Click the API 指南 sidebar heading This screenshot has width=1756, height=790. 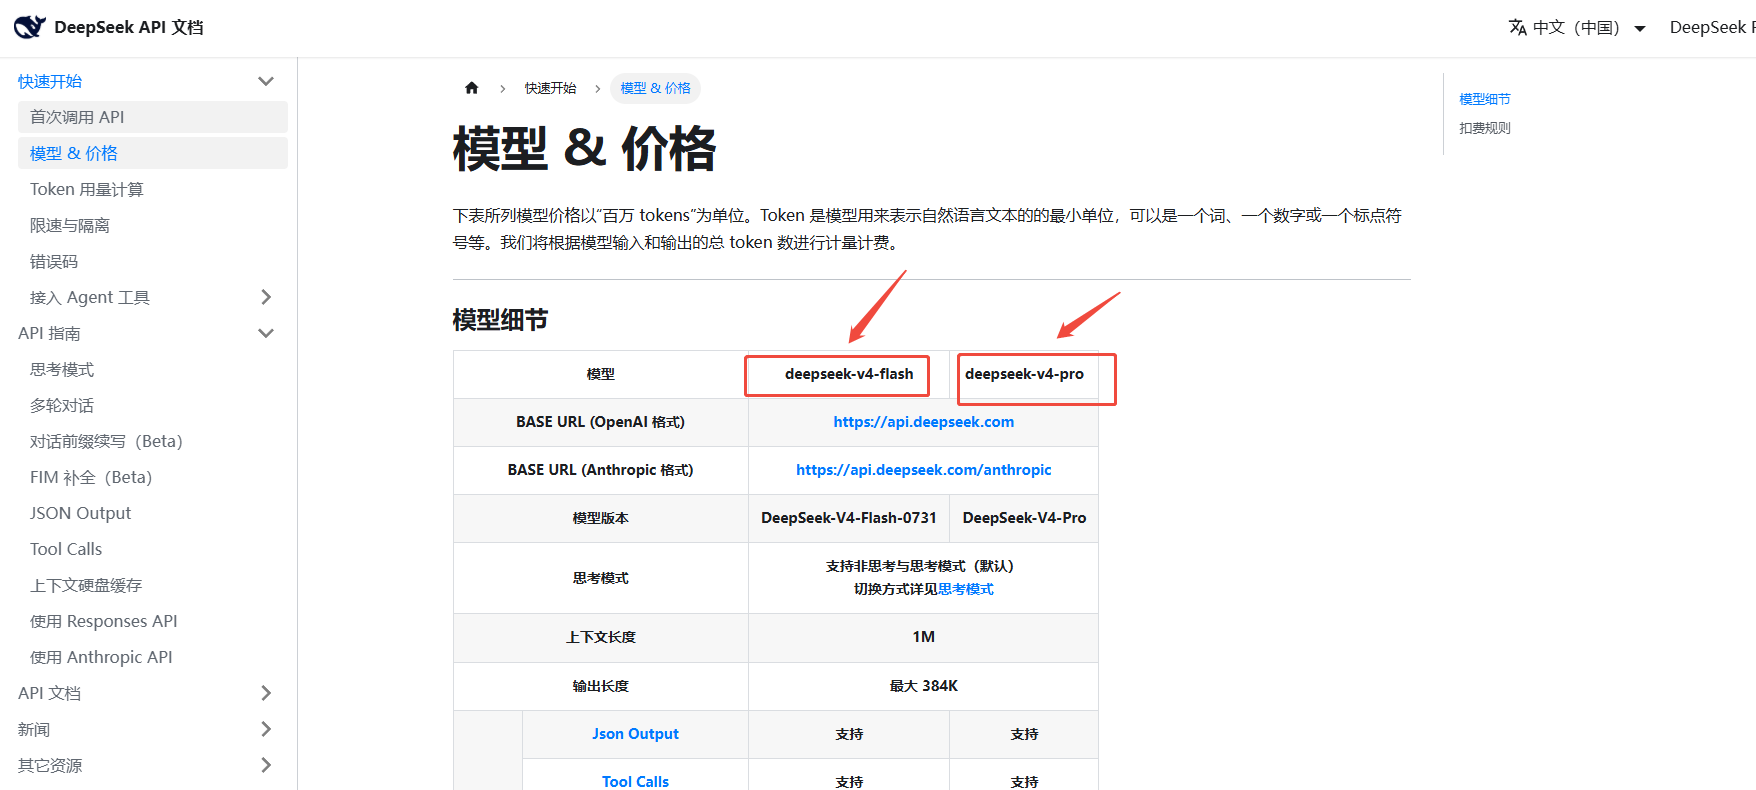tap(49, 333)
